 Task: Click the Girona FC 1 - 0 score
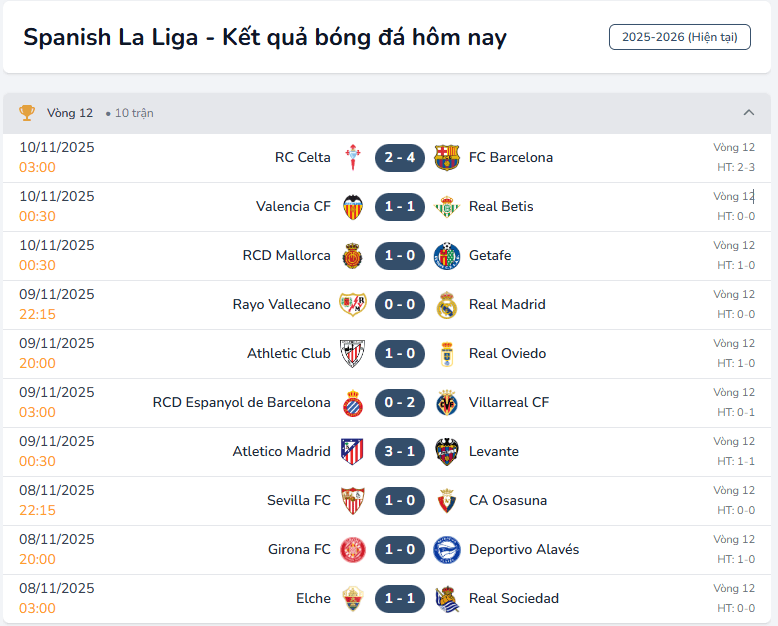point(400,549)
